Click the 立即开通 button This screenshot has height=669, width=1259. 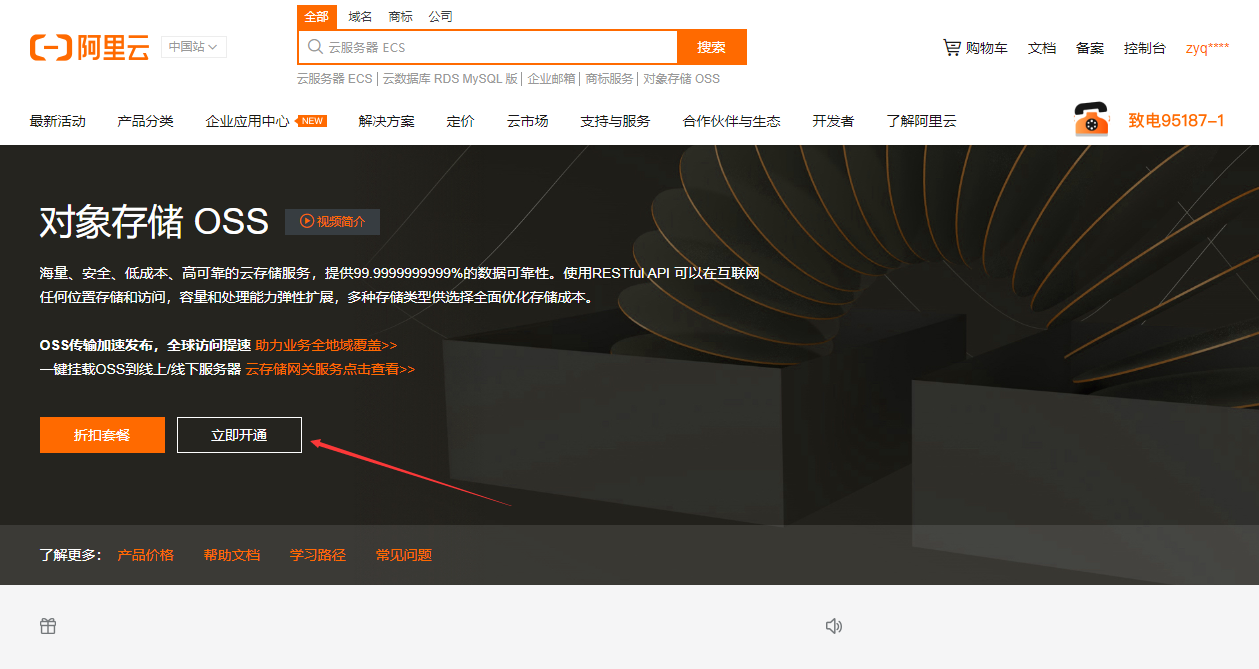[239, 435]
